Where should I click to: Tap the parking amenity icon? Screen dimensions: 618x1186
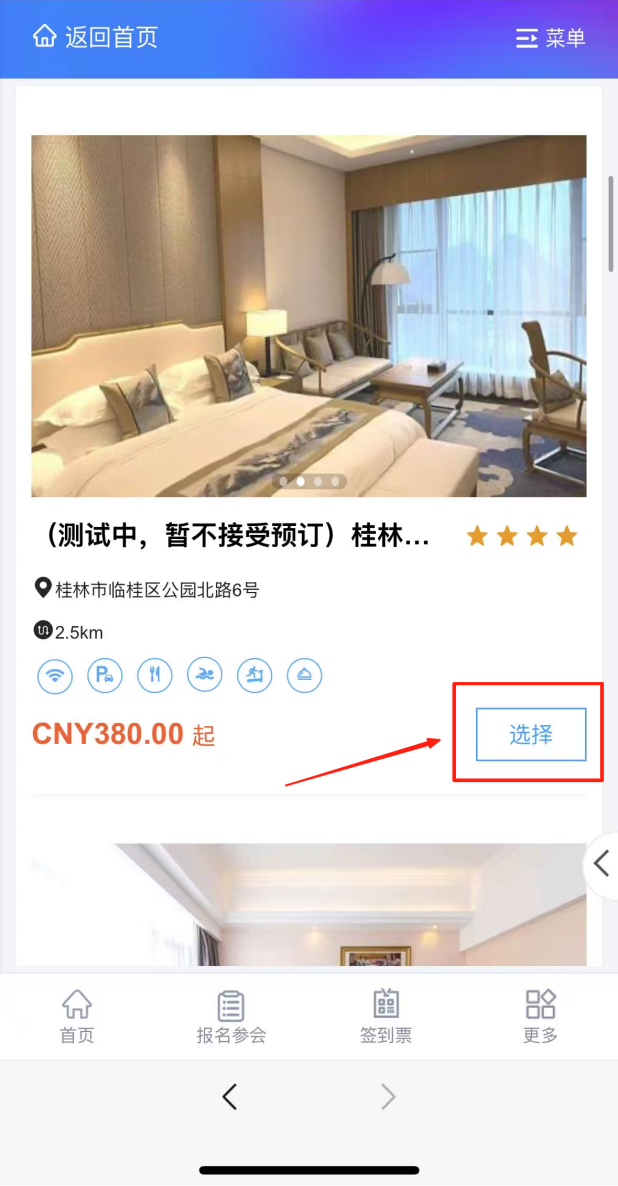point(105,675)
